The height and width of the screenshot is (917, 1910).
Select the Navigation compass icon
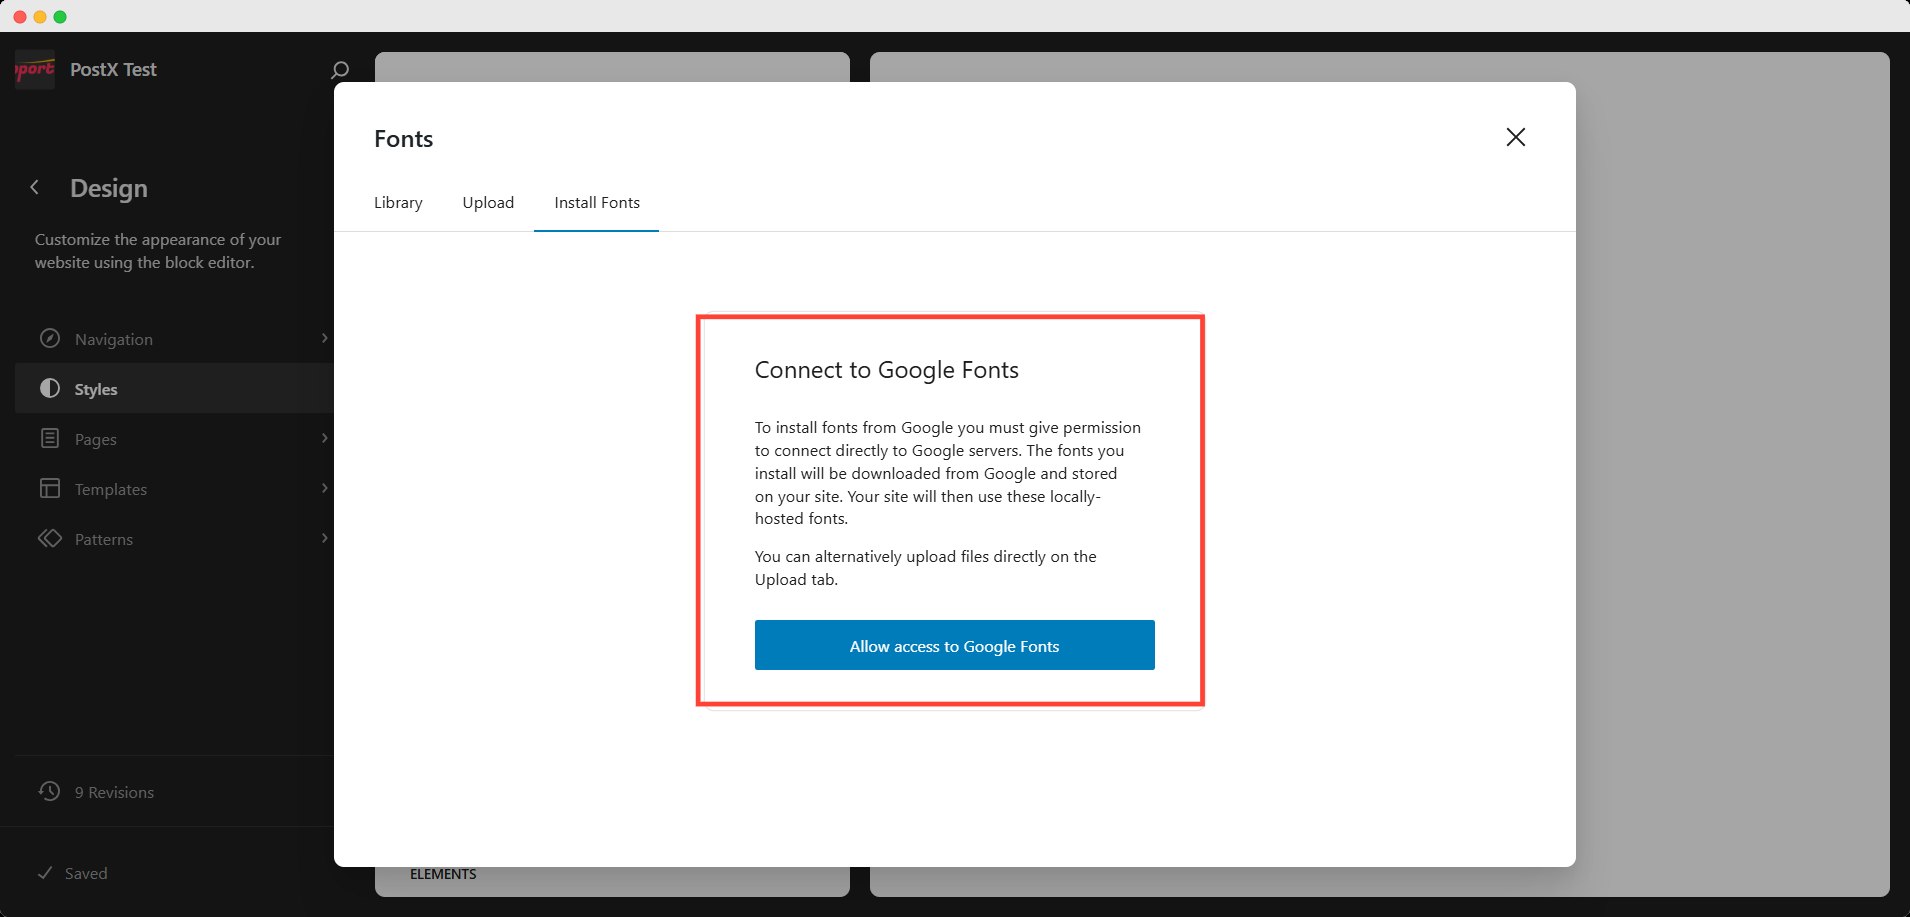click(50, 338)
